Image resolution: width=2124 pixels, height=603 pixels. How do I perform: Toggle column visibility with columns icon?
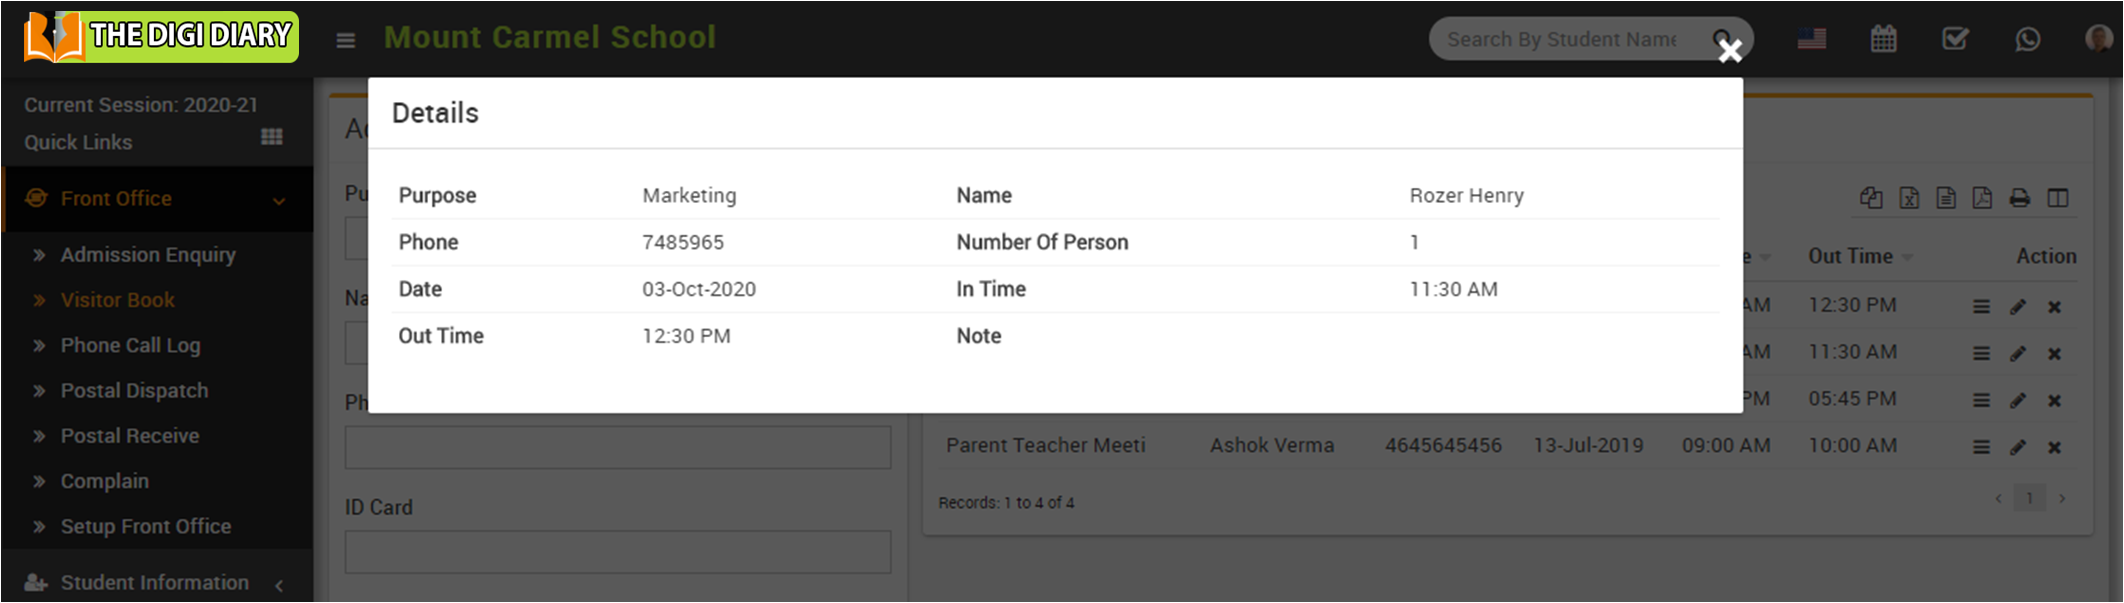click(x=2058, y=198)
